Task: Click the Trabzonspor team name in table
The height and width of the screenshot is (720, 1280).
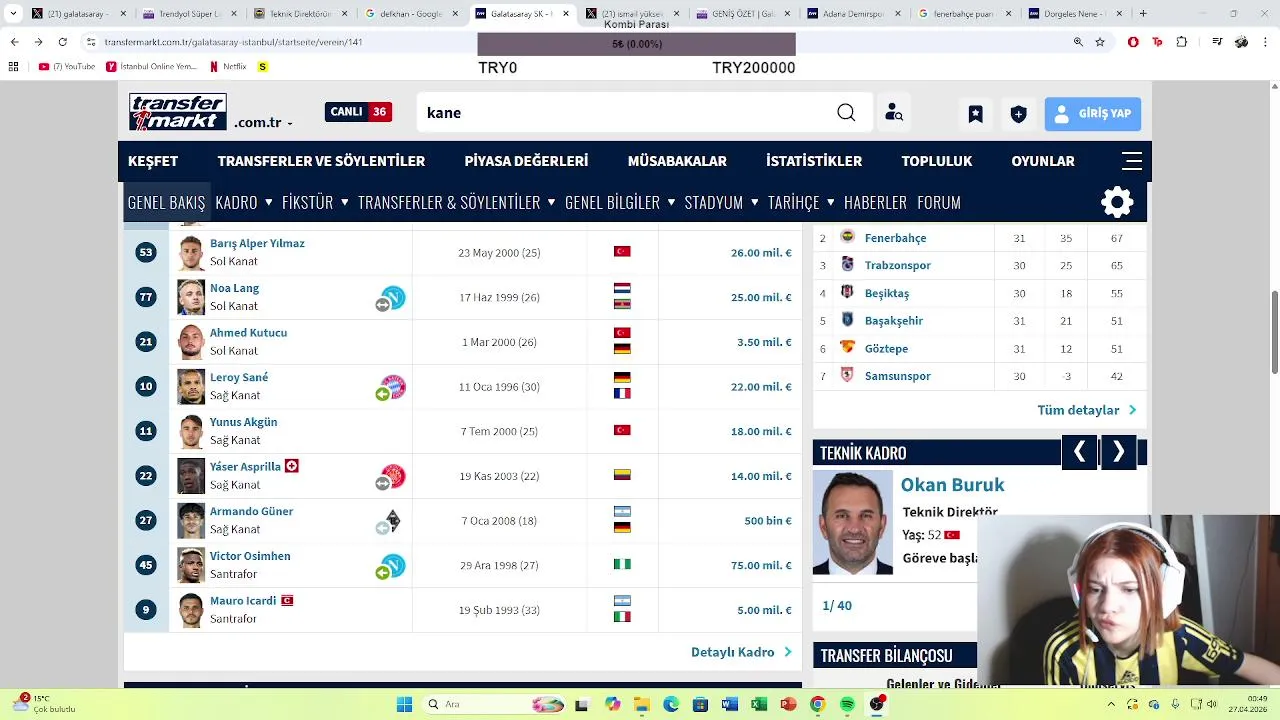Action: click(x=898, y=265)
